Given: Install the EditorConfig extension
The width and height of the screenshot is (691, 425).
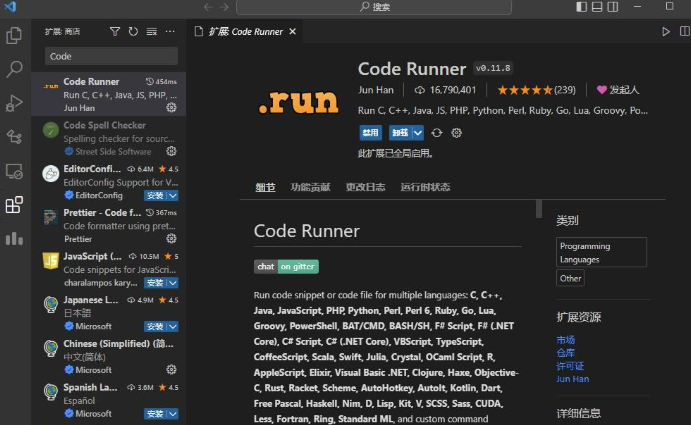Looking at the screenshot, I should click(156, 195).
